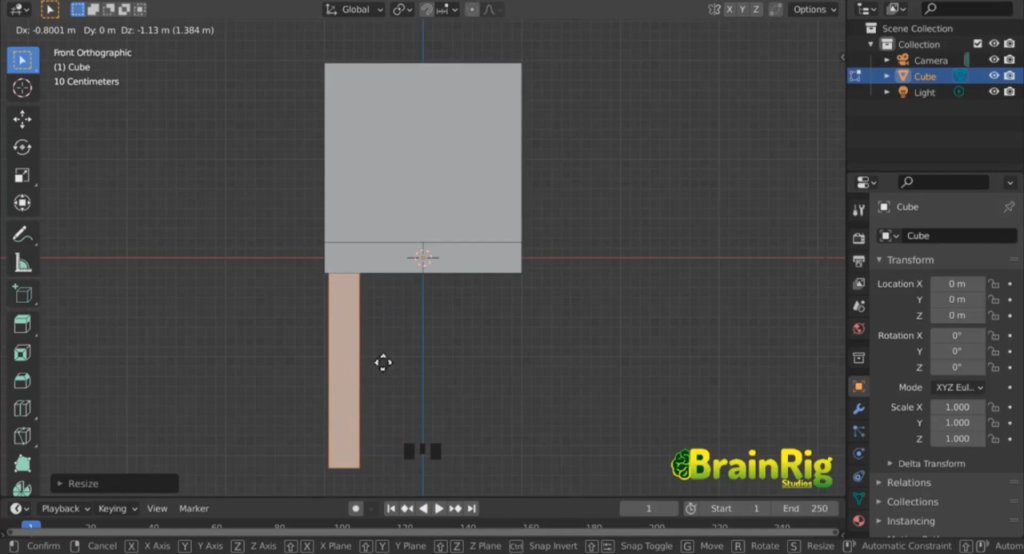Open the Scene properties tab
1024x554 pixels.
859,306
